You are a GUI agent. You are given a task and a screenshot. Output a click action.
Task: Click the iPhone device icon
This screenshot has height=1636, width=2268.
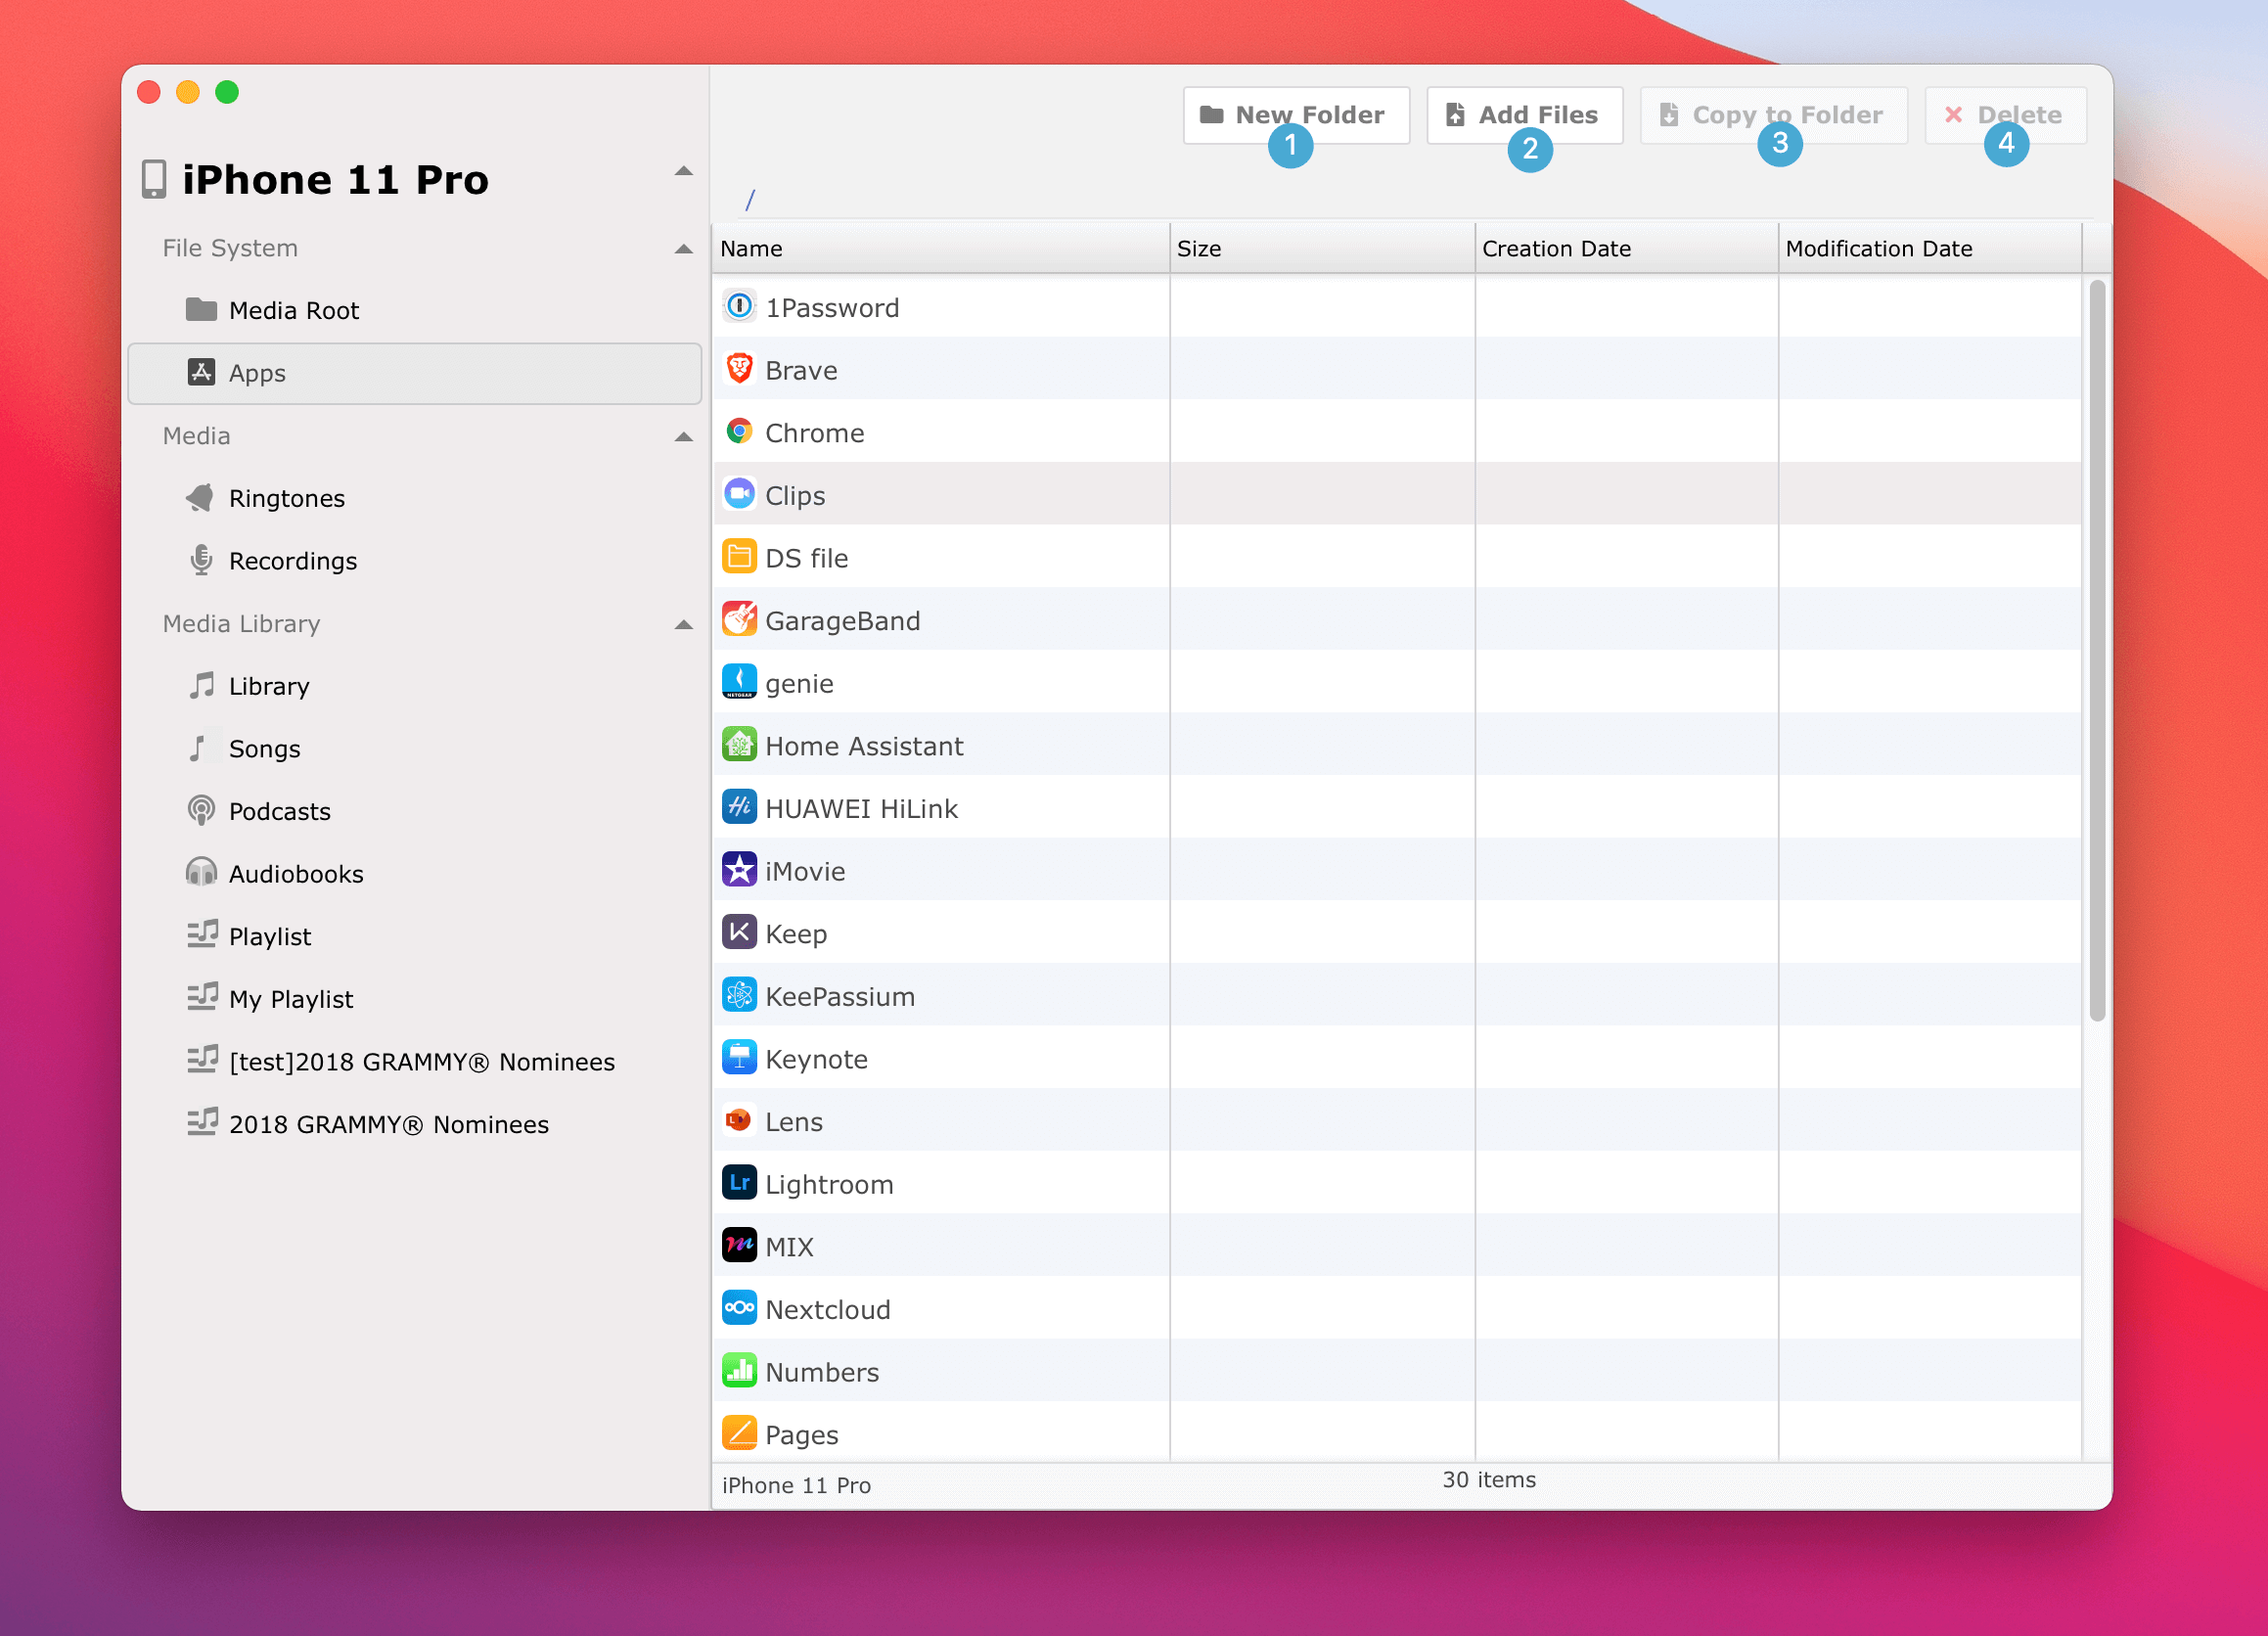[x=154, y=179]
